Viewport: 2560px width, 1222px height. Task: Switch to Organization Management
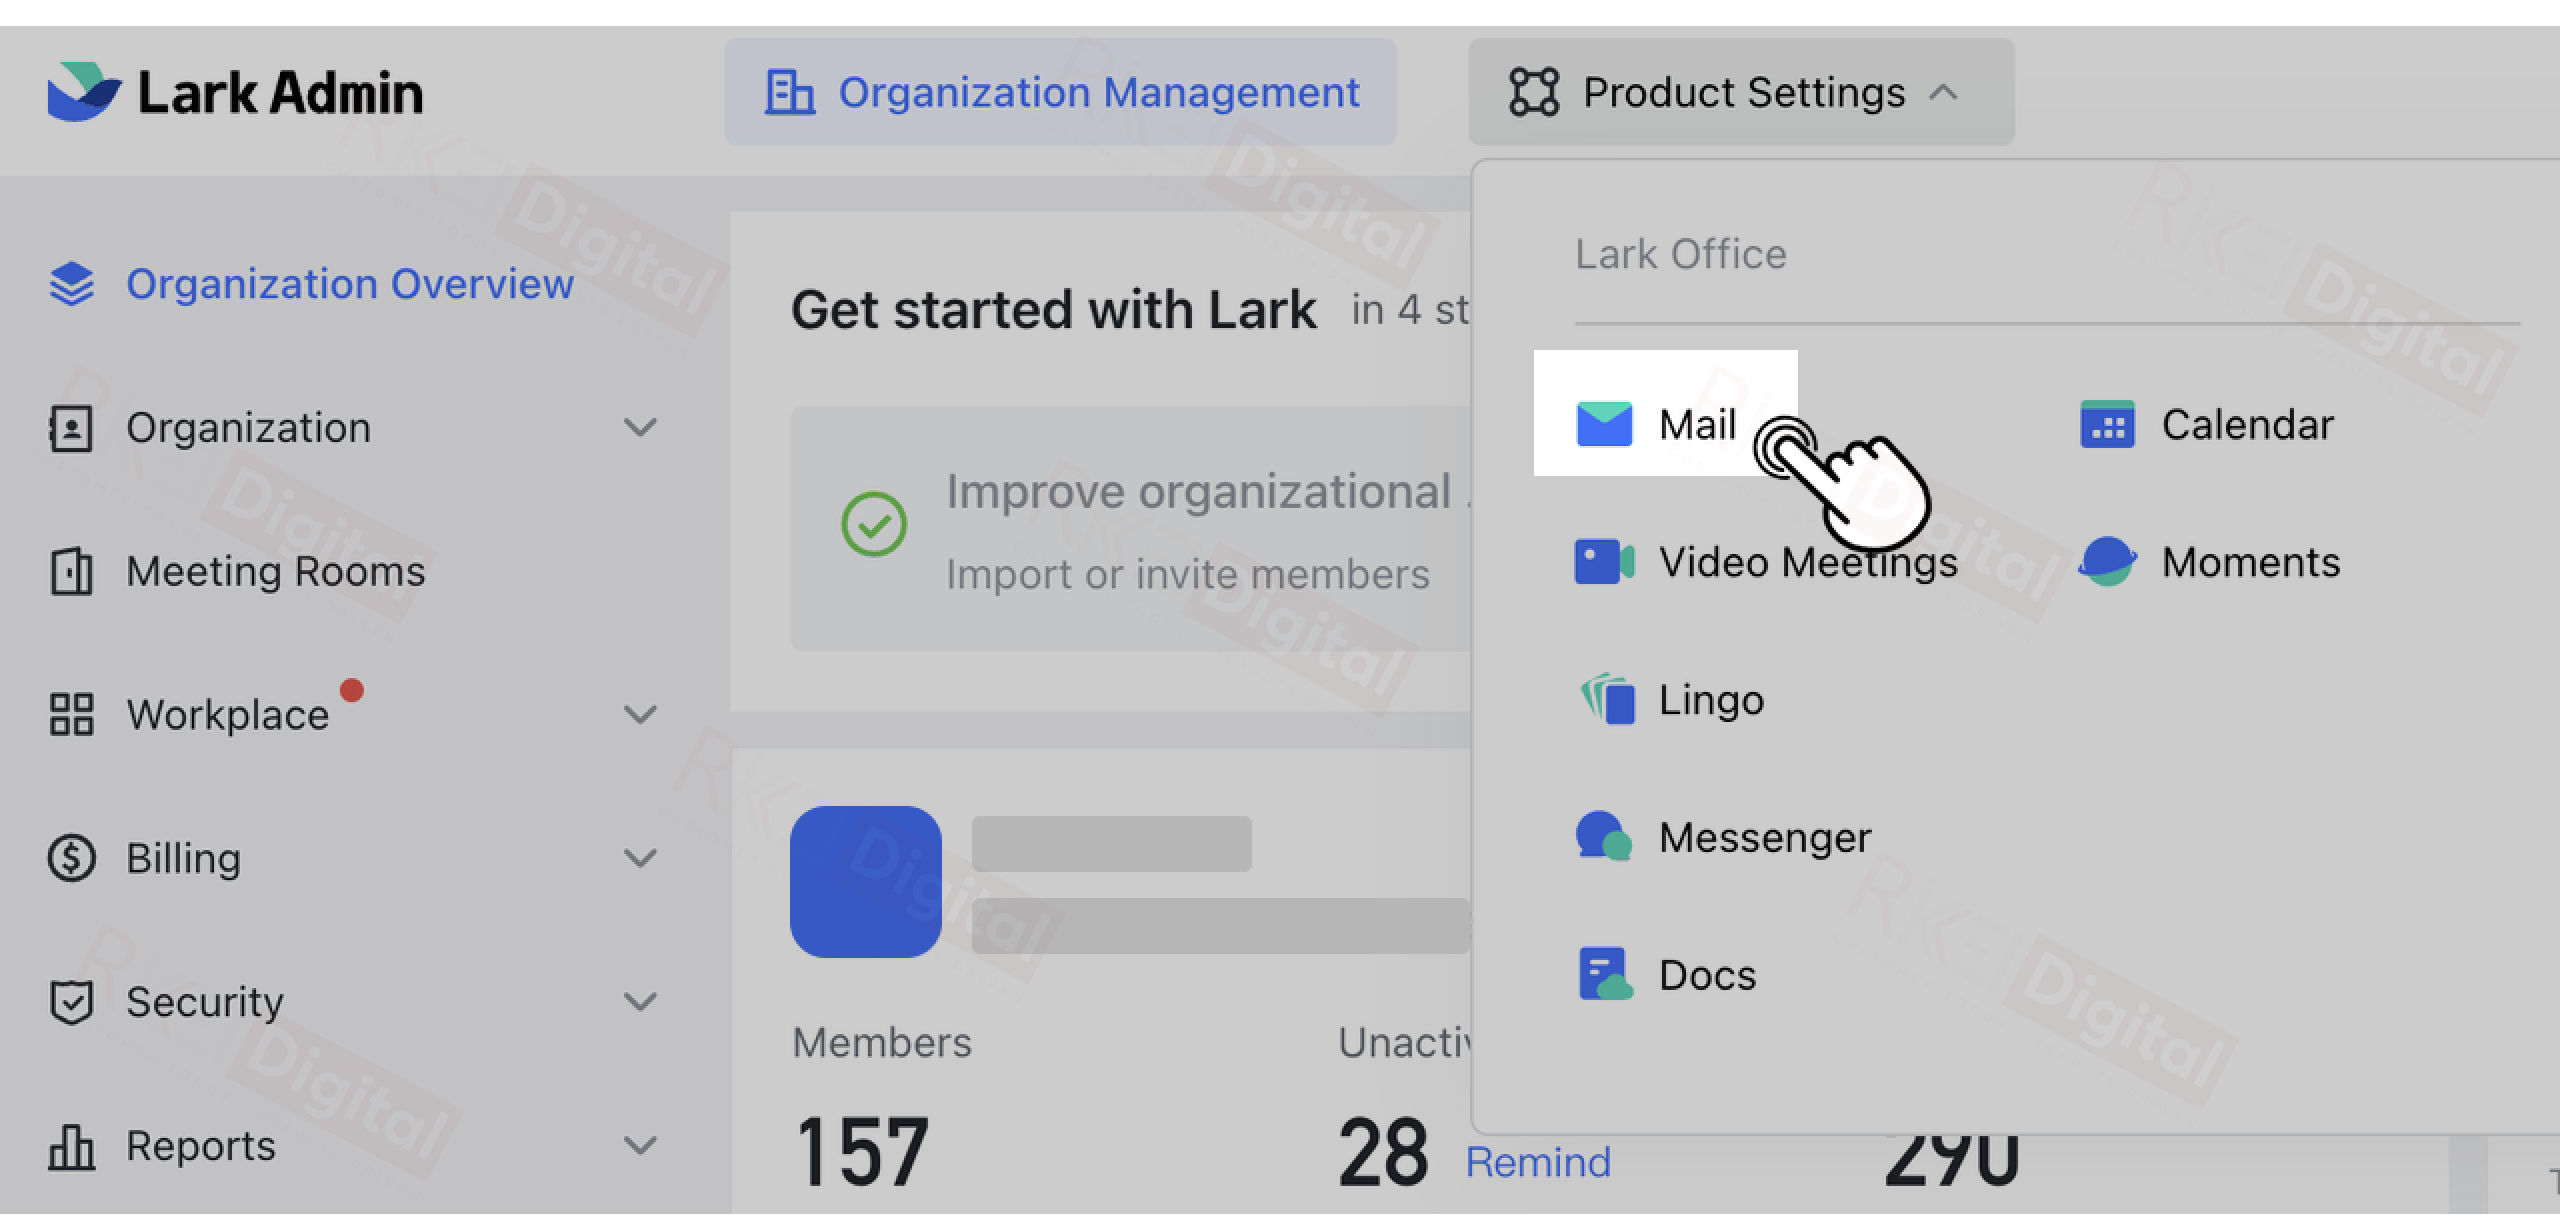pos(1060,92)
